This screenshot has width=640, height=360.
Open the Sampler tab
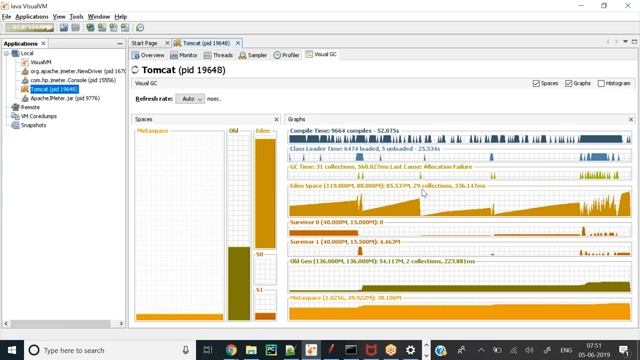[253, 55]
